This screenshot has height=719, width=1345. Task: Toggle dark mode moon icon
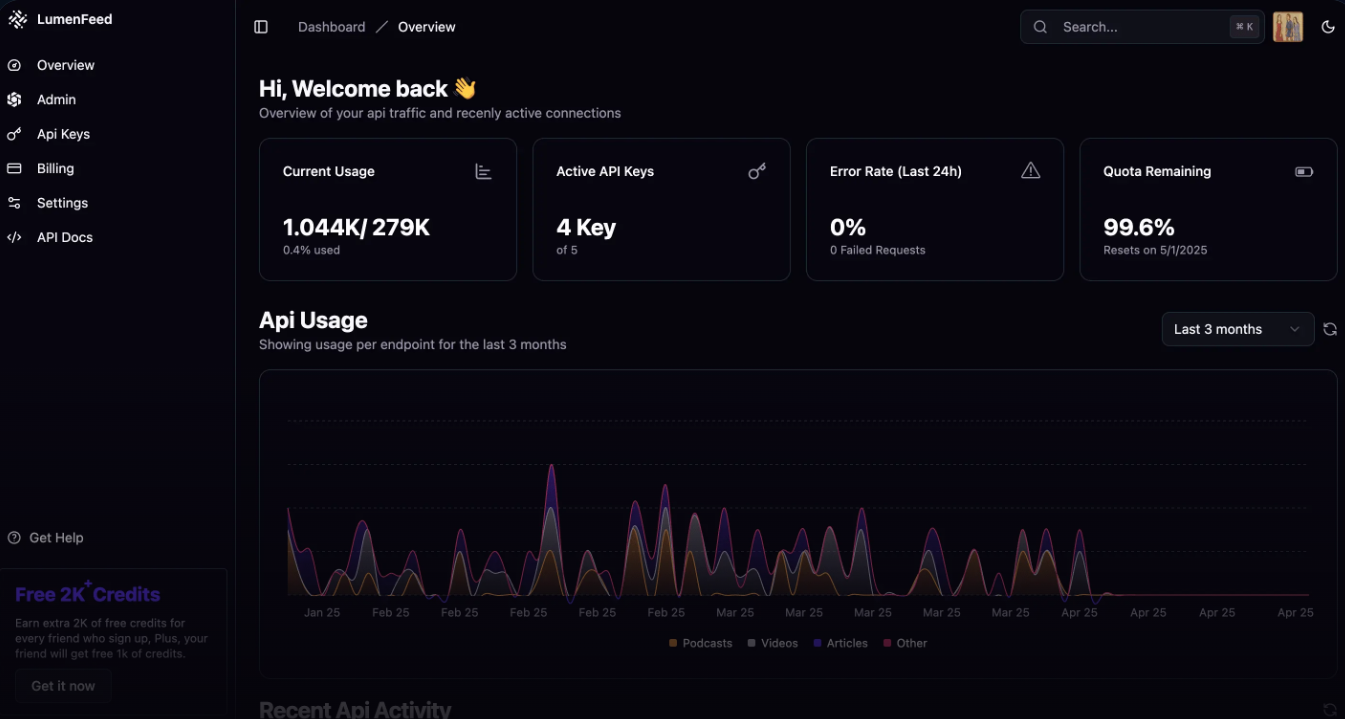(1328, 27)
